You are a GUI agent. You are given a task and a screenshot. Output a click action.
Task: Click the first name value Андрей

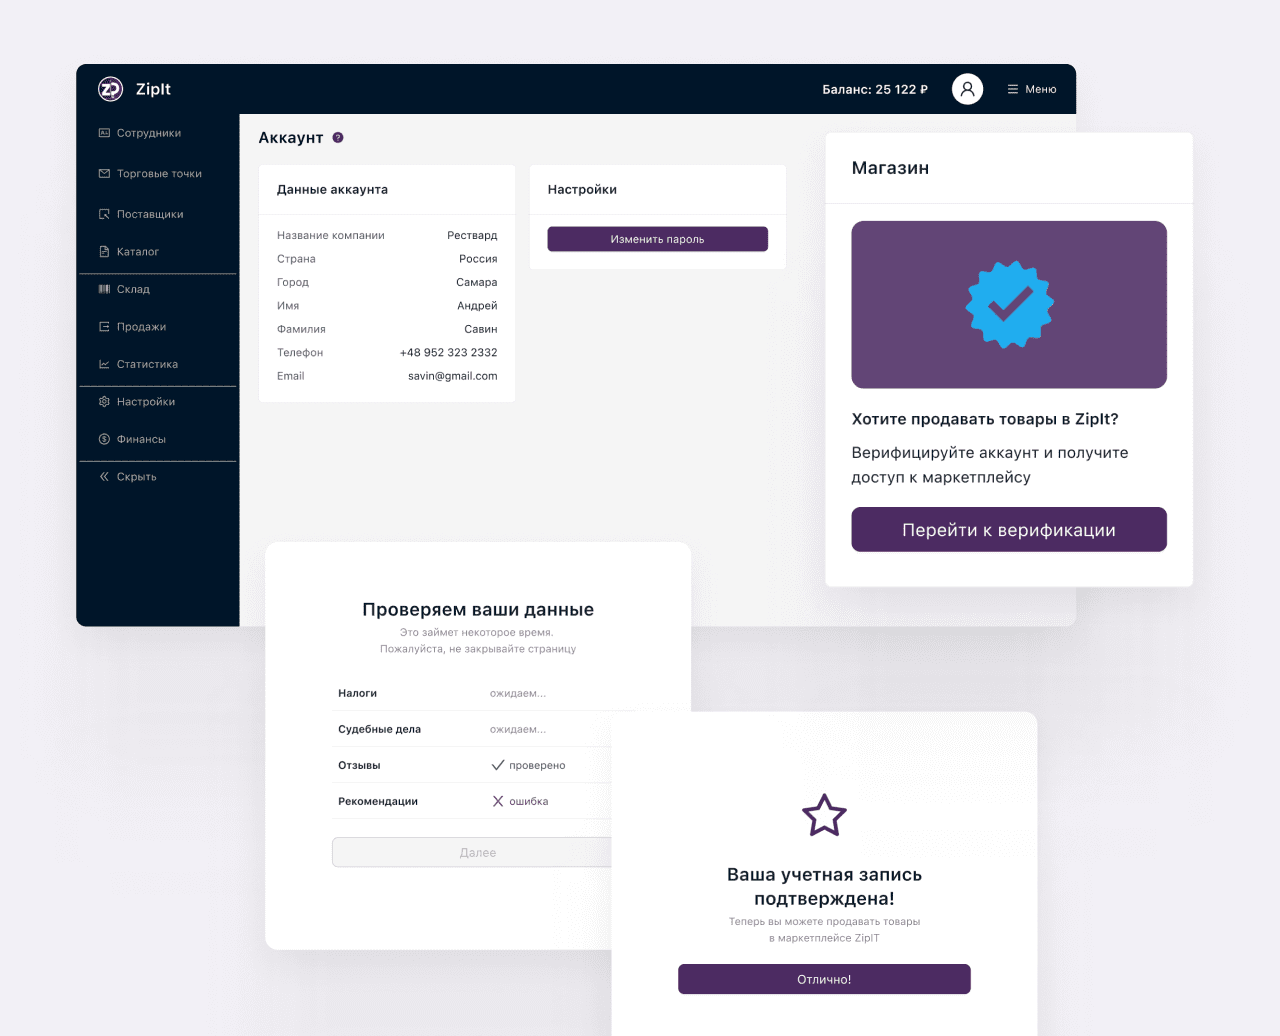click(477, 305)
